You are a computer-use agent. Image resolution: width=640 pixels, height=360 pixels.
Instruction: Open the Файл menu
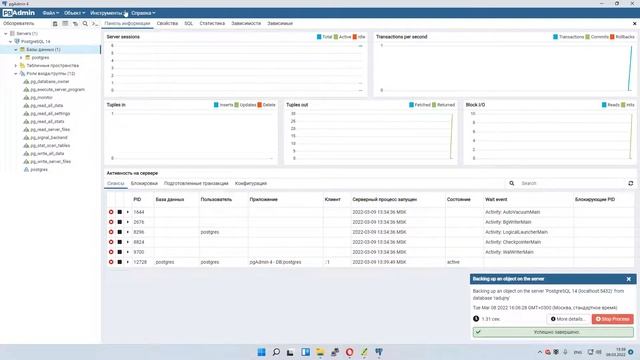point(51,13)
